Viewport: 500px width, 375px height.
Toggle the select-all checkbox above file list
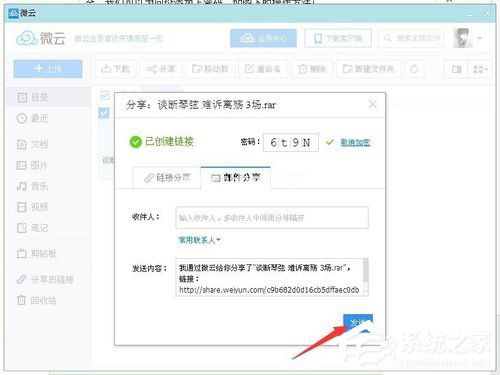click(x=105, y=95)
